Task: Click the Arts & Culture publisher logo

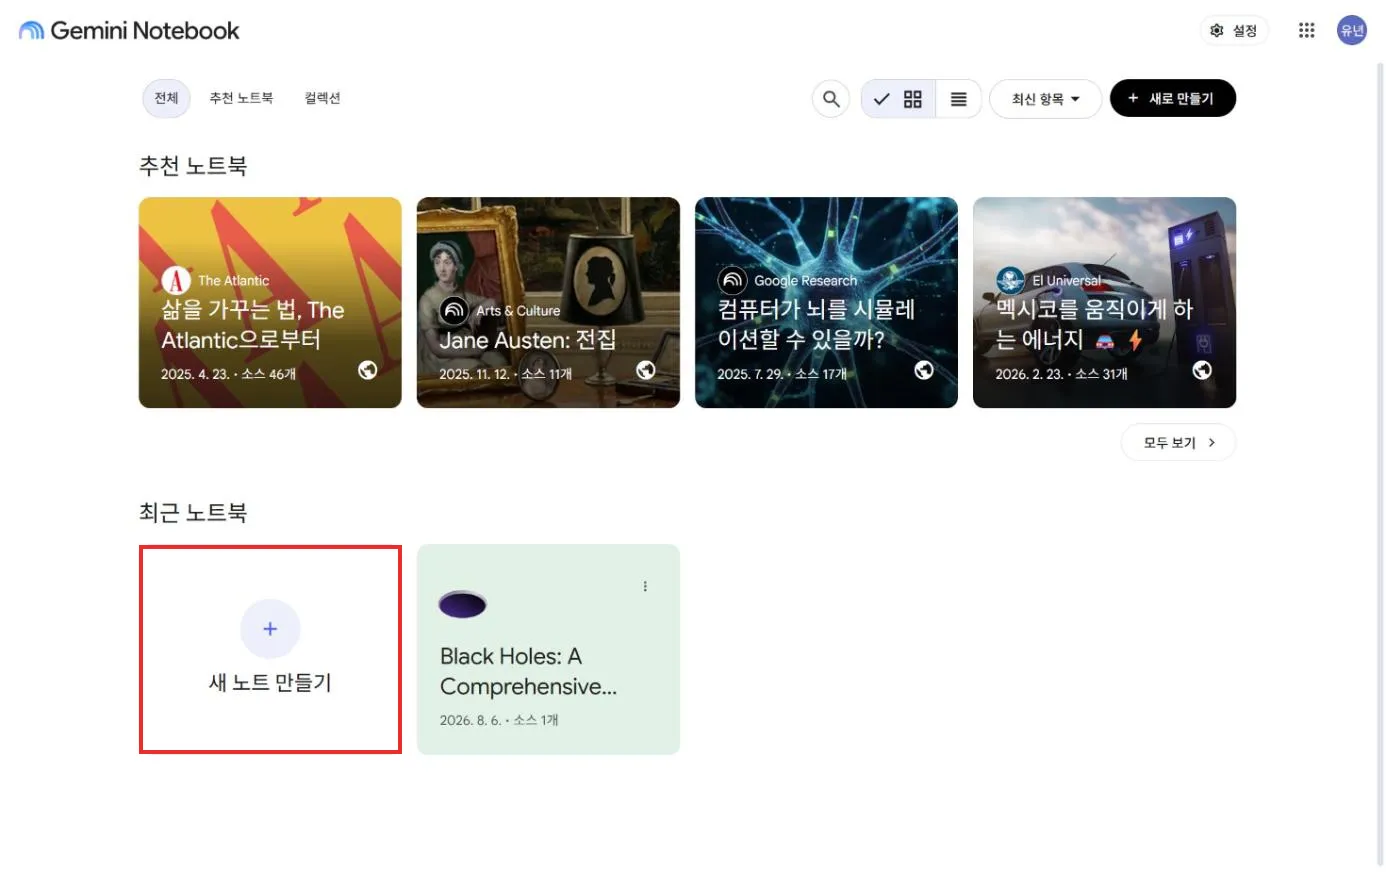Action: 454,311
